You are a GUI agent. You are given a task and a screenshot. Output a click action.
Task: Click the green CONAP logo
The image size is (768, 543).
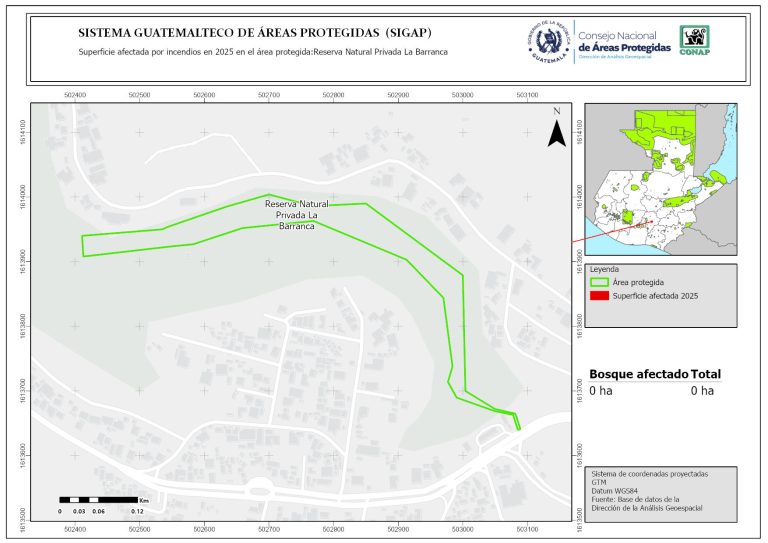pos(695,38)
